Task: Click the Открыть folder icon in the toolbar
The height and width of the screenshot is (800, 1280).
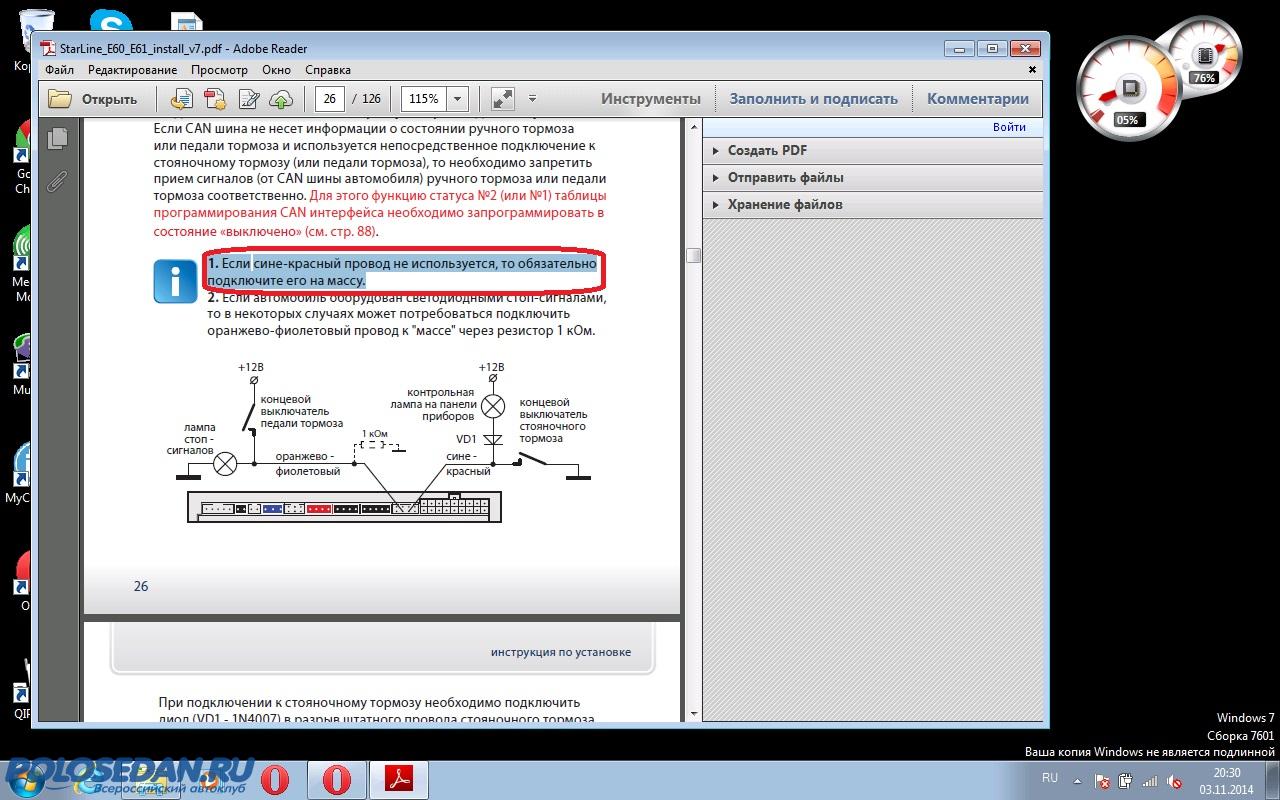Action: point(60,99)
